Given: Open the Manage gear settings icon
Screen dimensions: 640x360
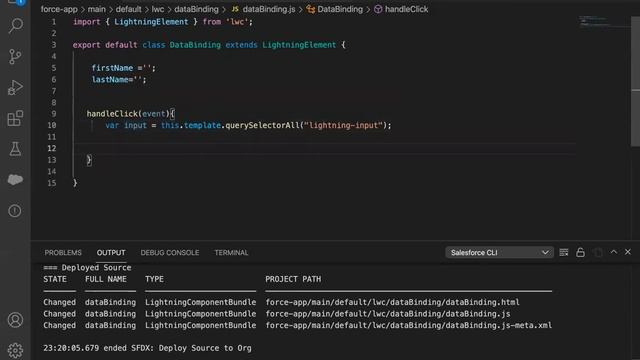Looking at the screenshot, I should (x=15, y=350).
